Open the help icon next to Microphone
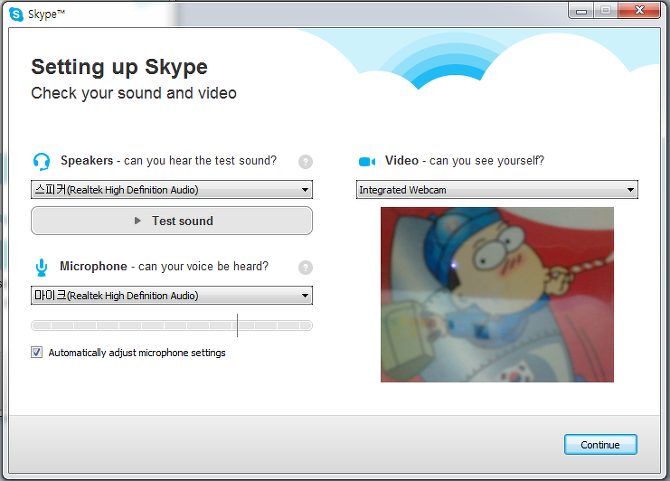670x481 pixels. coord(305,268)
